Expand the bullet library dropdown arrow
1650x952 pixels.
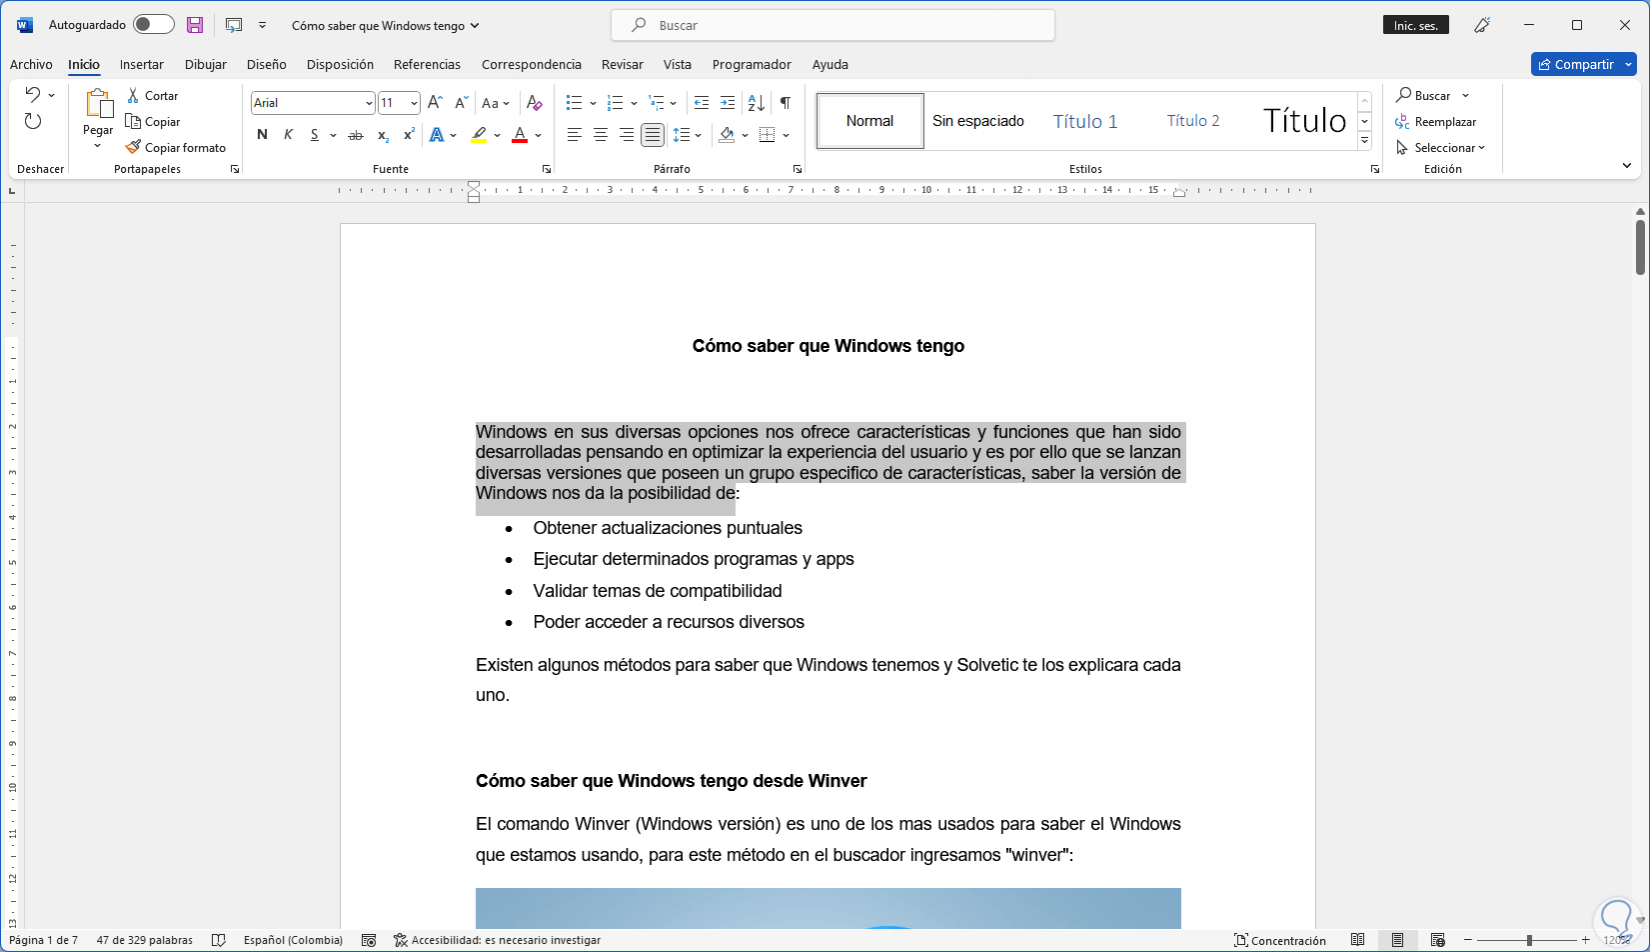(593, 103)
